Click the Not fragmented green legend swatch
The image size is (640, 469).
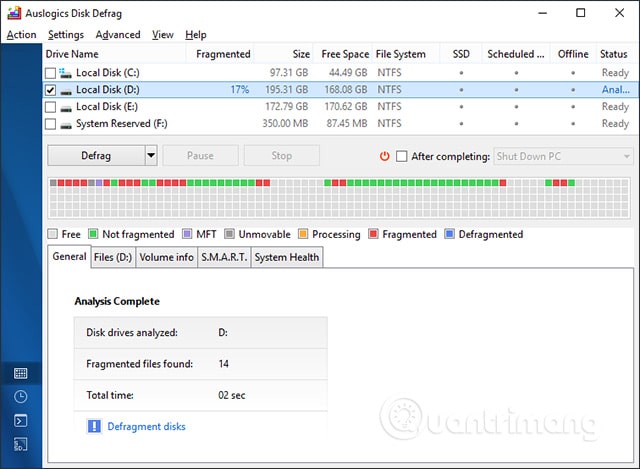pyautogui.click(x=93, y=234)
